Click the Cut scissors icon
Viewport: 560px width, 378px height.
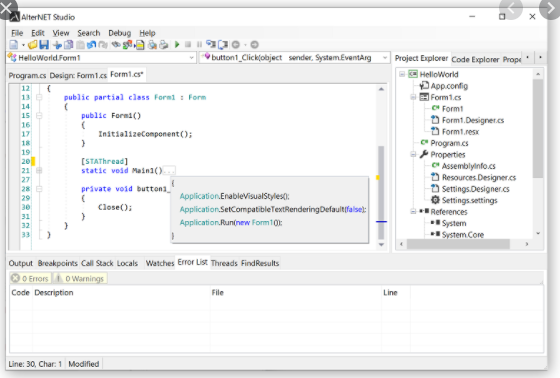tap(57, 45)
